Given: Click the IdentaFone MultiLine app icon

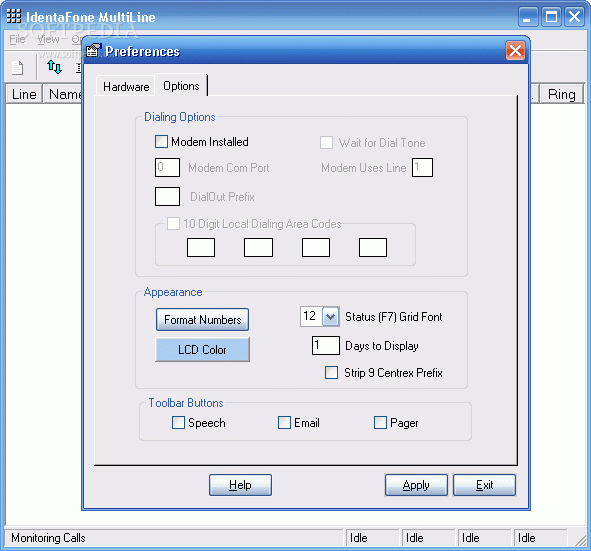Looking at the screenshot, I should (x=14, y=16).
